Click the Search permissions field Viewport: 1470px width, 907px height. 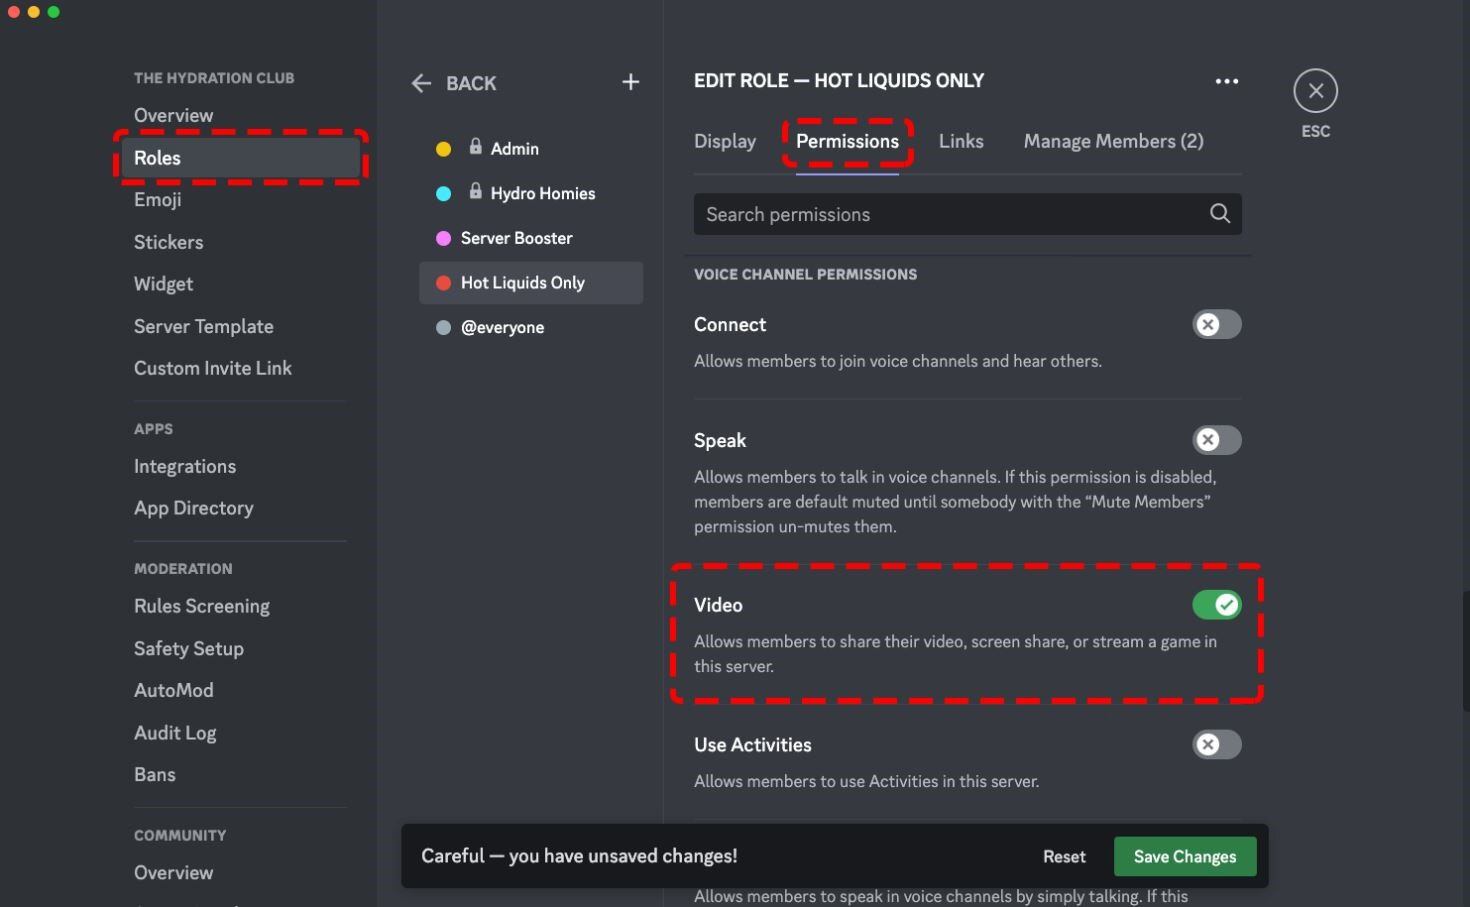coord(950,215)
